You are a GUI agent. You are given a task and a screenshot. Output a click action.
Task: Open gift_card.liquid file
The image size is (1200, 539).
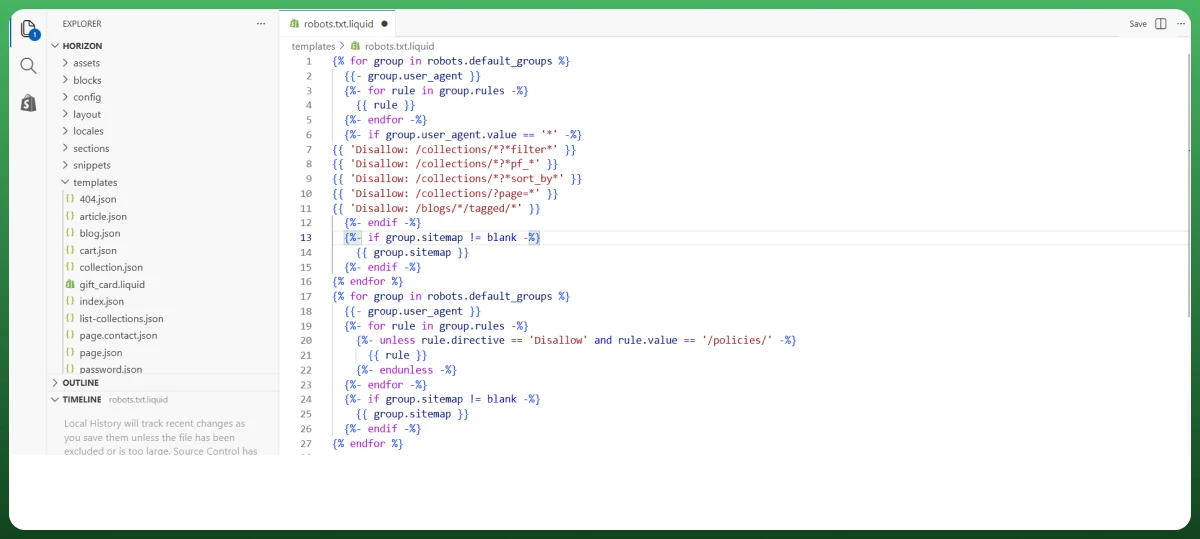tap(112, 284)
